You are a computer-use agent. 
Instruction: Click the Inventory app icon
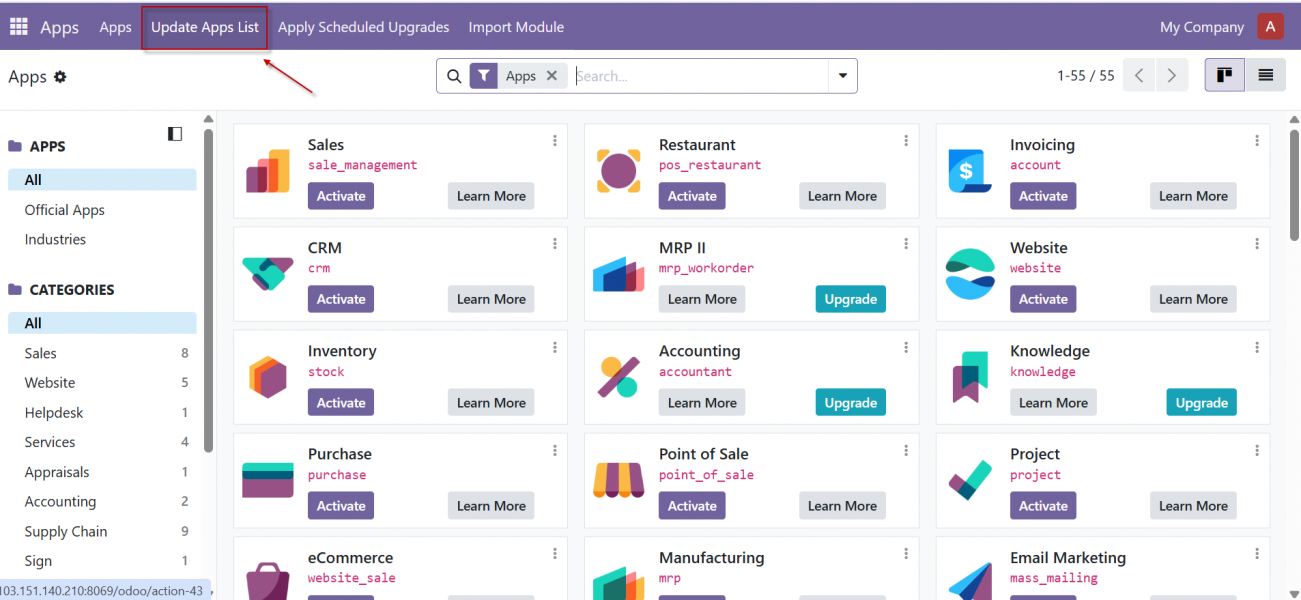pyautogui.click(x=268, y=378)
